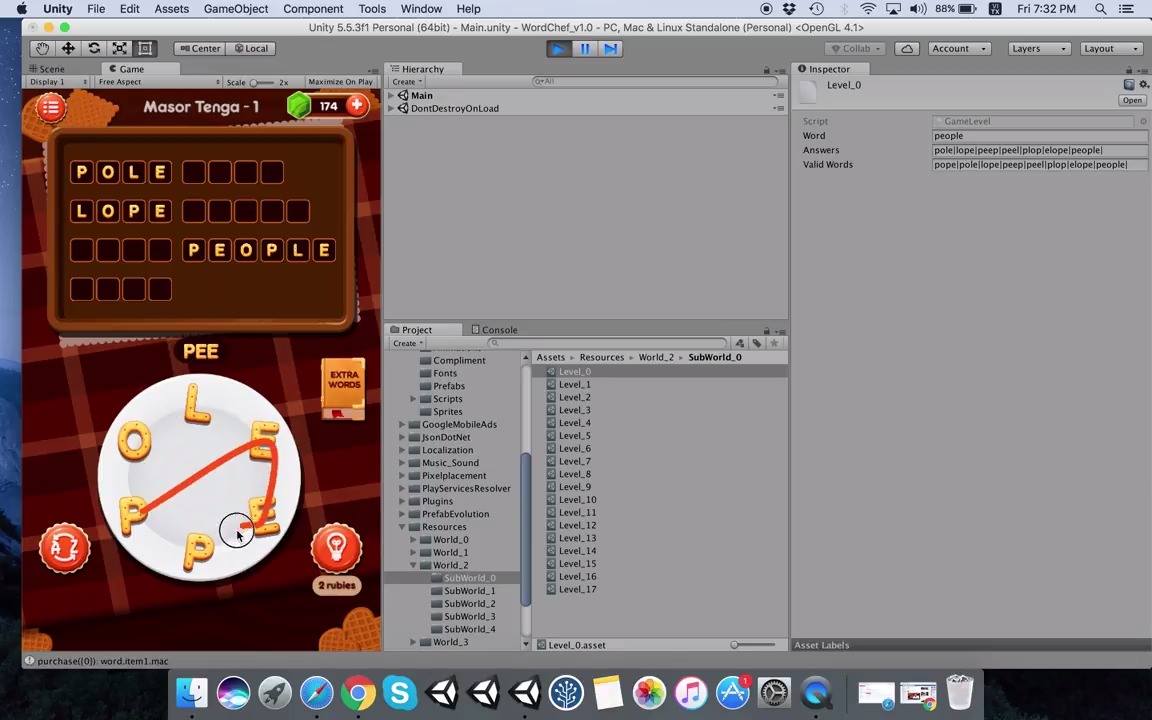Screen dimensions: 1152x720
Task: Adjust the game view Scale slider
Action: (262, 82)
